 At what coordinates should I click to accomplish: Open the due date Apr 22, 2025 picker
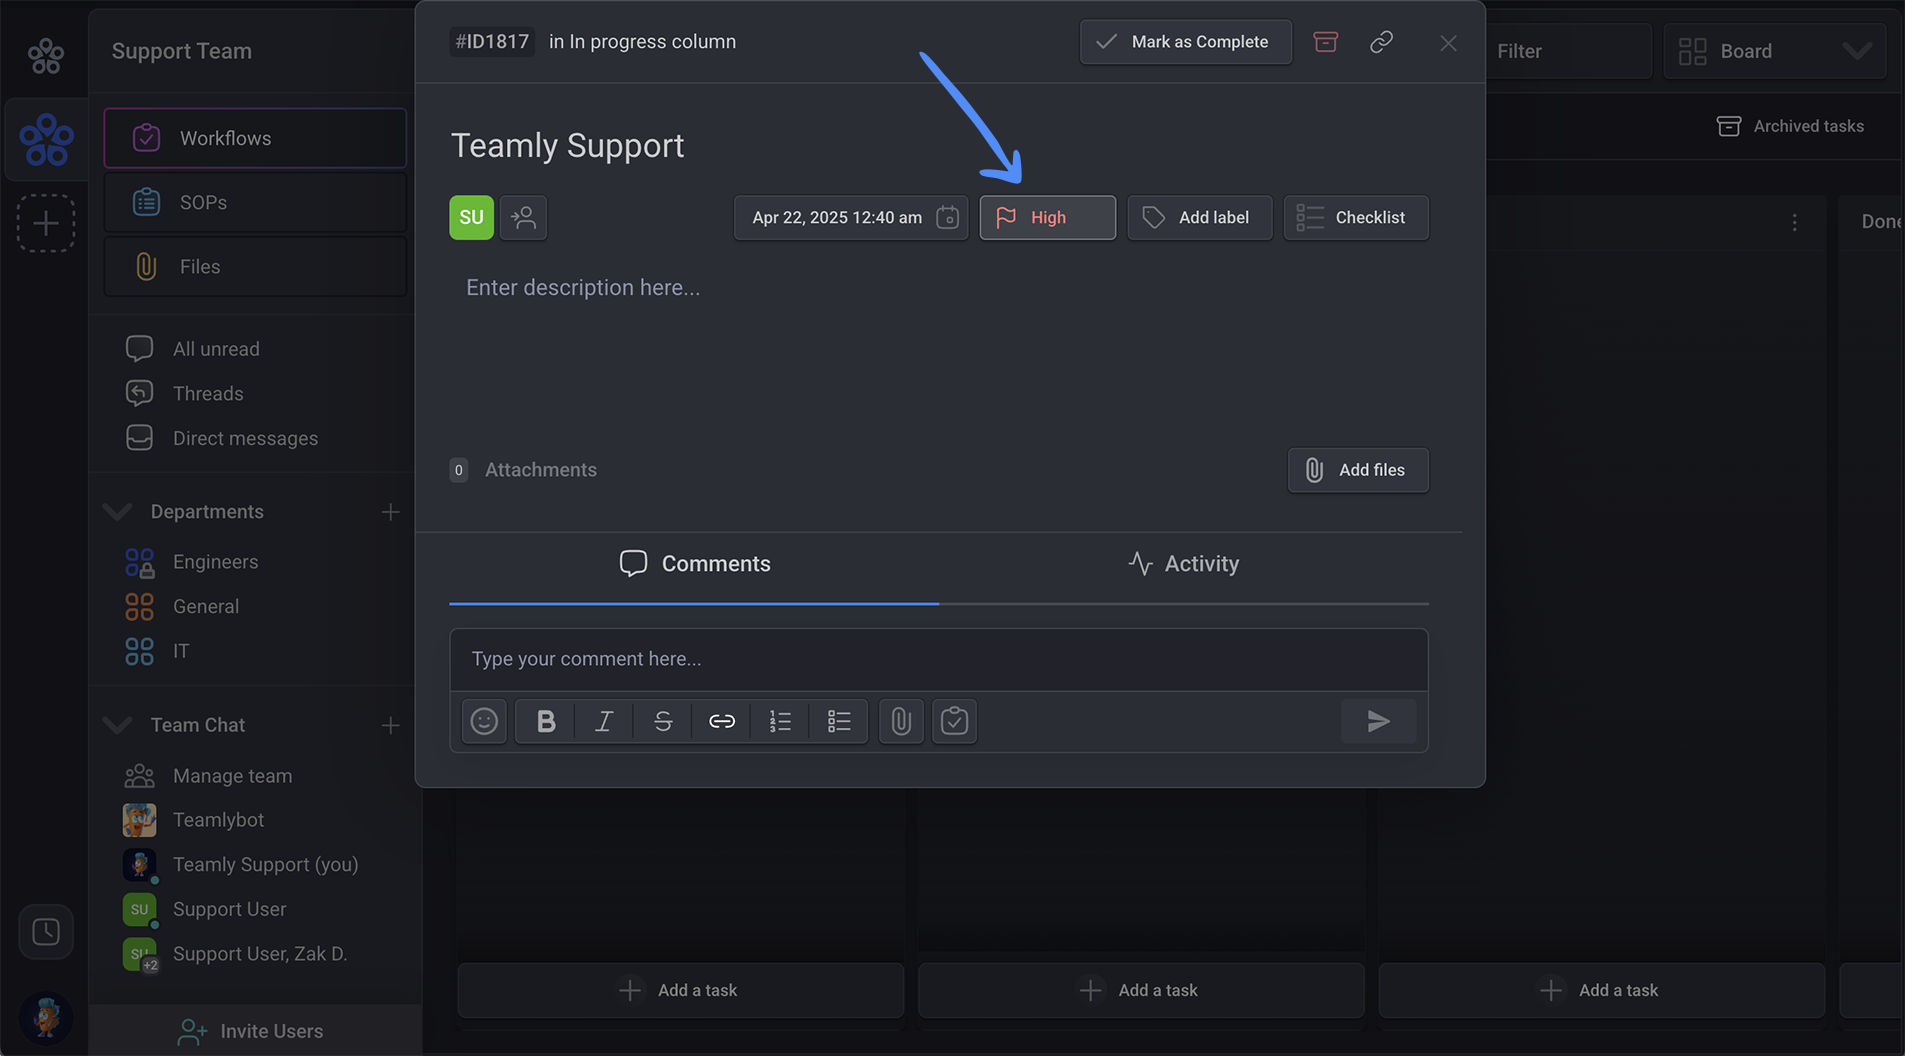point(851,217)
